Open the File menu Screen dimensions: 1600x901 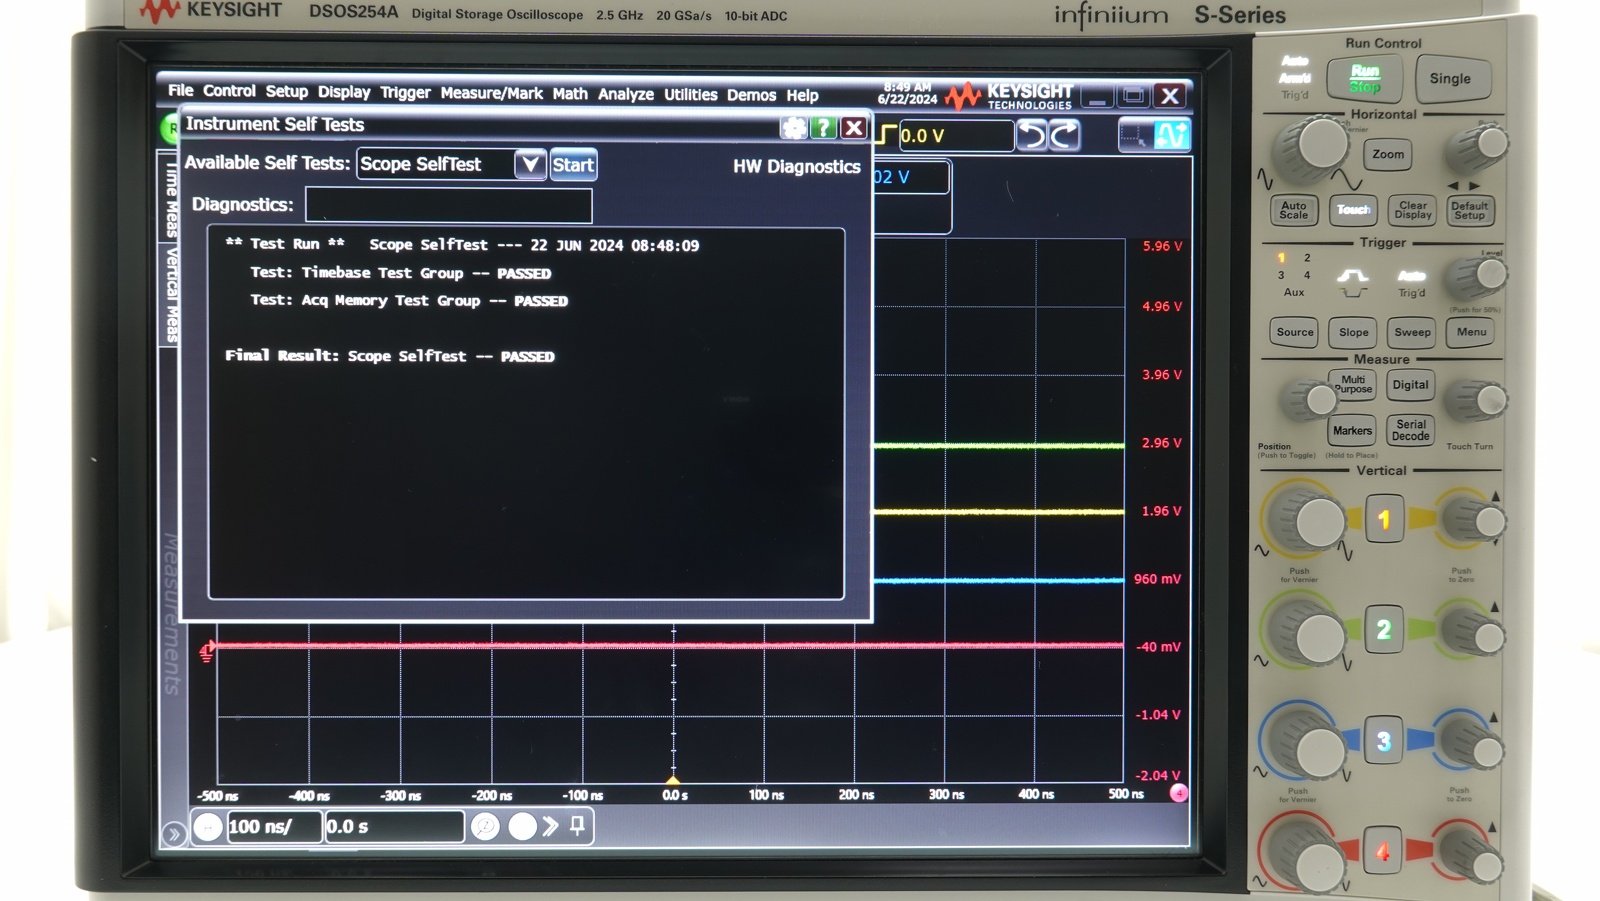pyautogui.click(x=181, y=90)
